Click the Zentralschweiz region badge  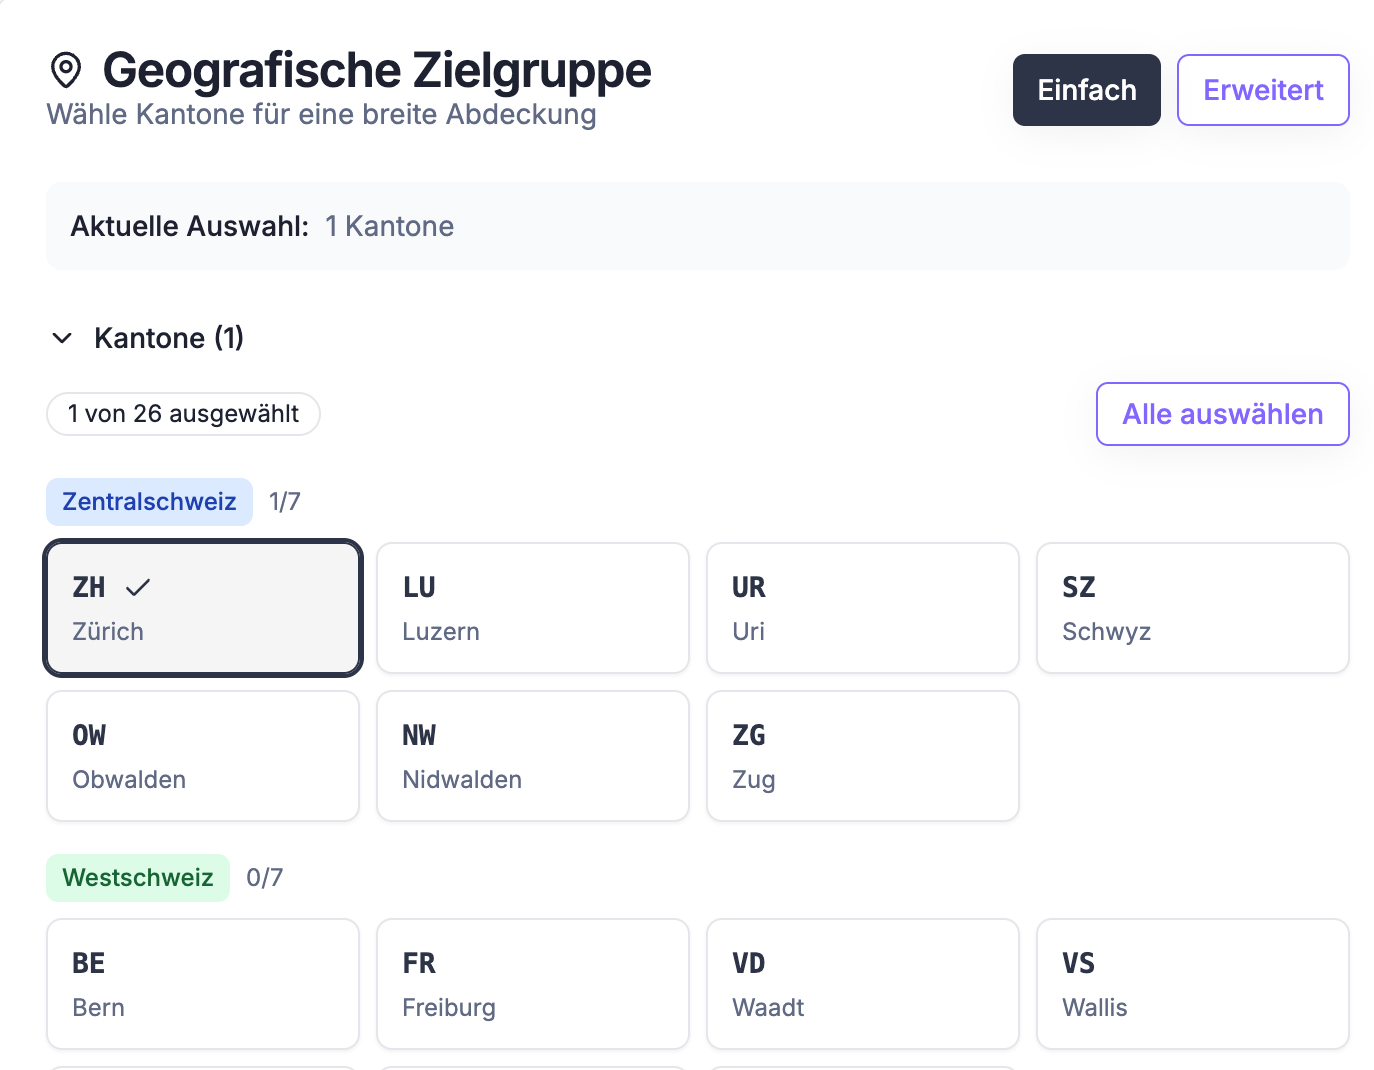point(149,502)
